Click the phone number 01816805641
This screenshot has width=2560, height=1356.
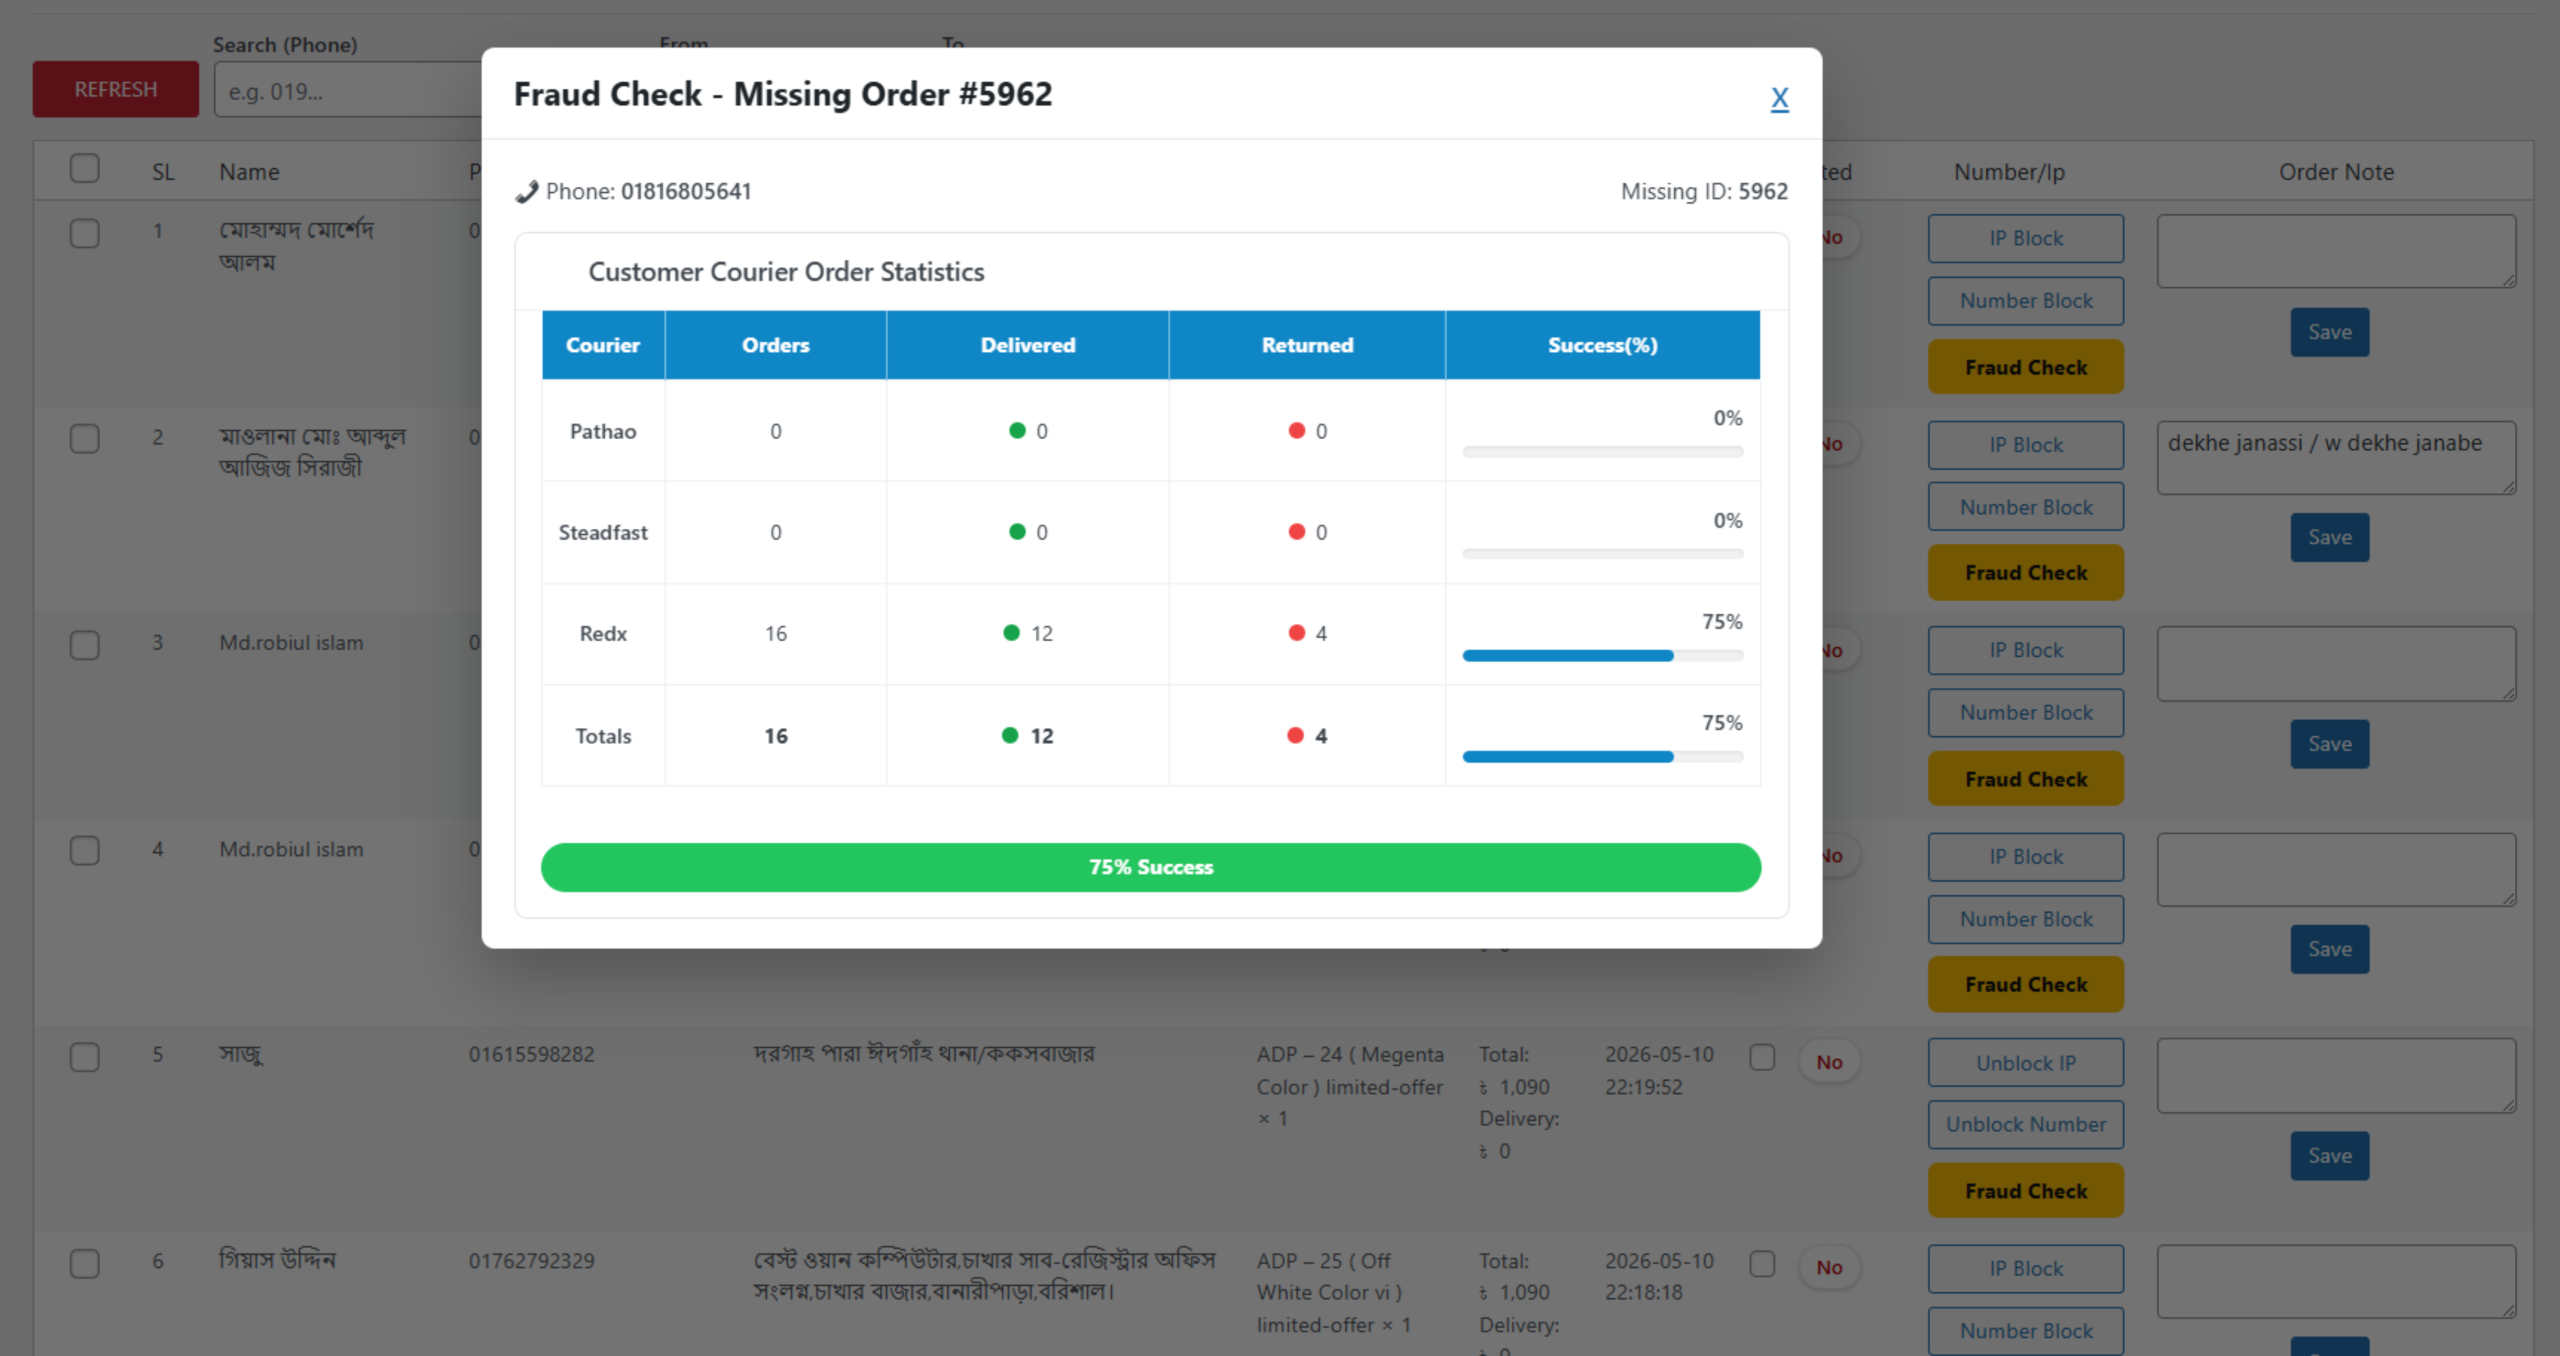click(x=686, y=191)
